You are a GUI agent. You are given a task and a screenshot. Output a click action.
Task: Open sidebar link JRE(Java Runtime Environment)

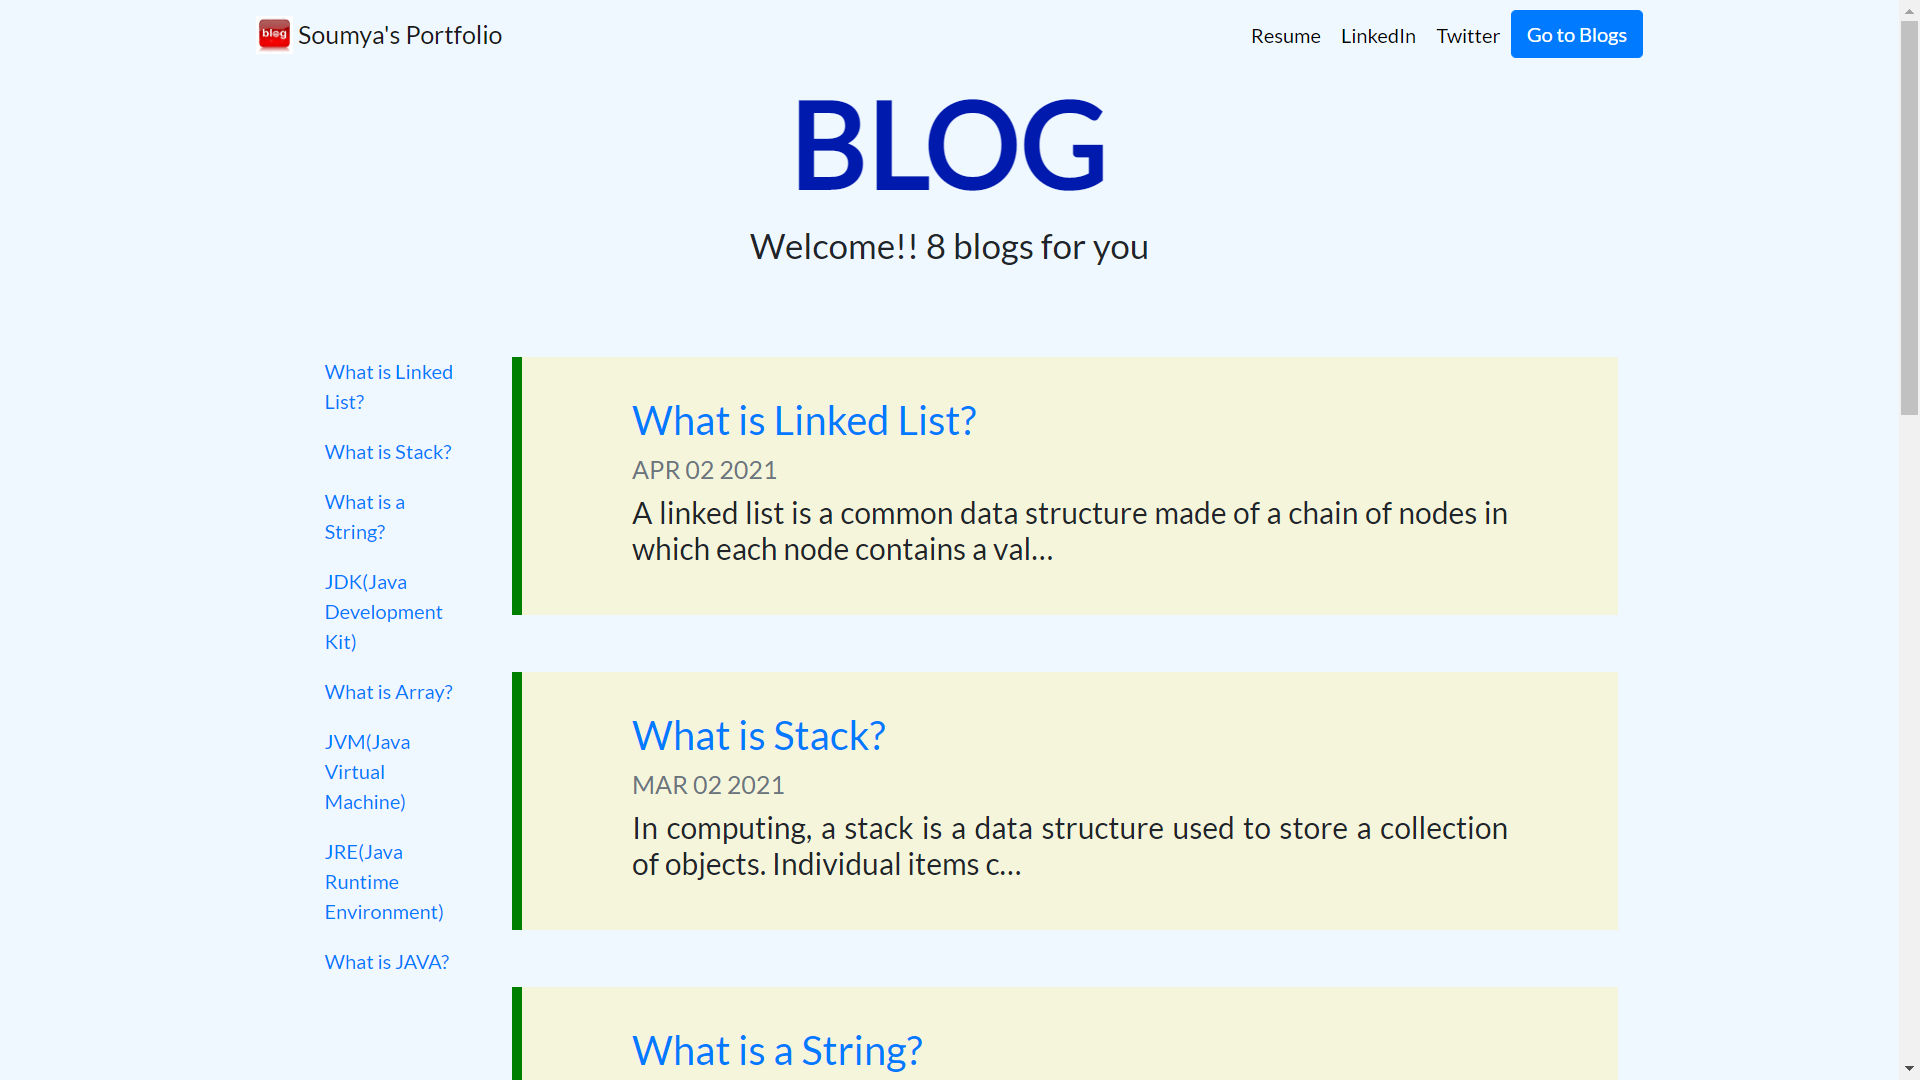coord(384,882)
